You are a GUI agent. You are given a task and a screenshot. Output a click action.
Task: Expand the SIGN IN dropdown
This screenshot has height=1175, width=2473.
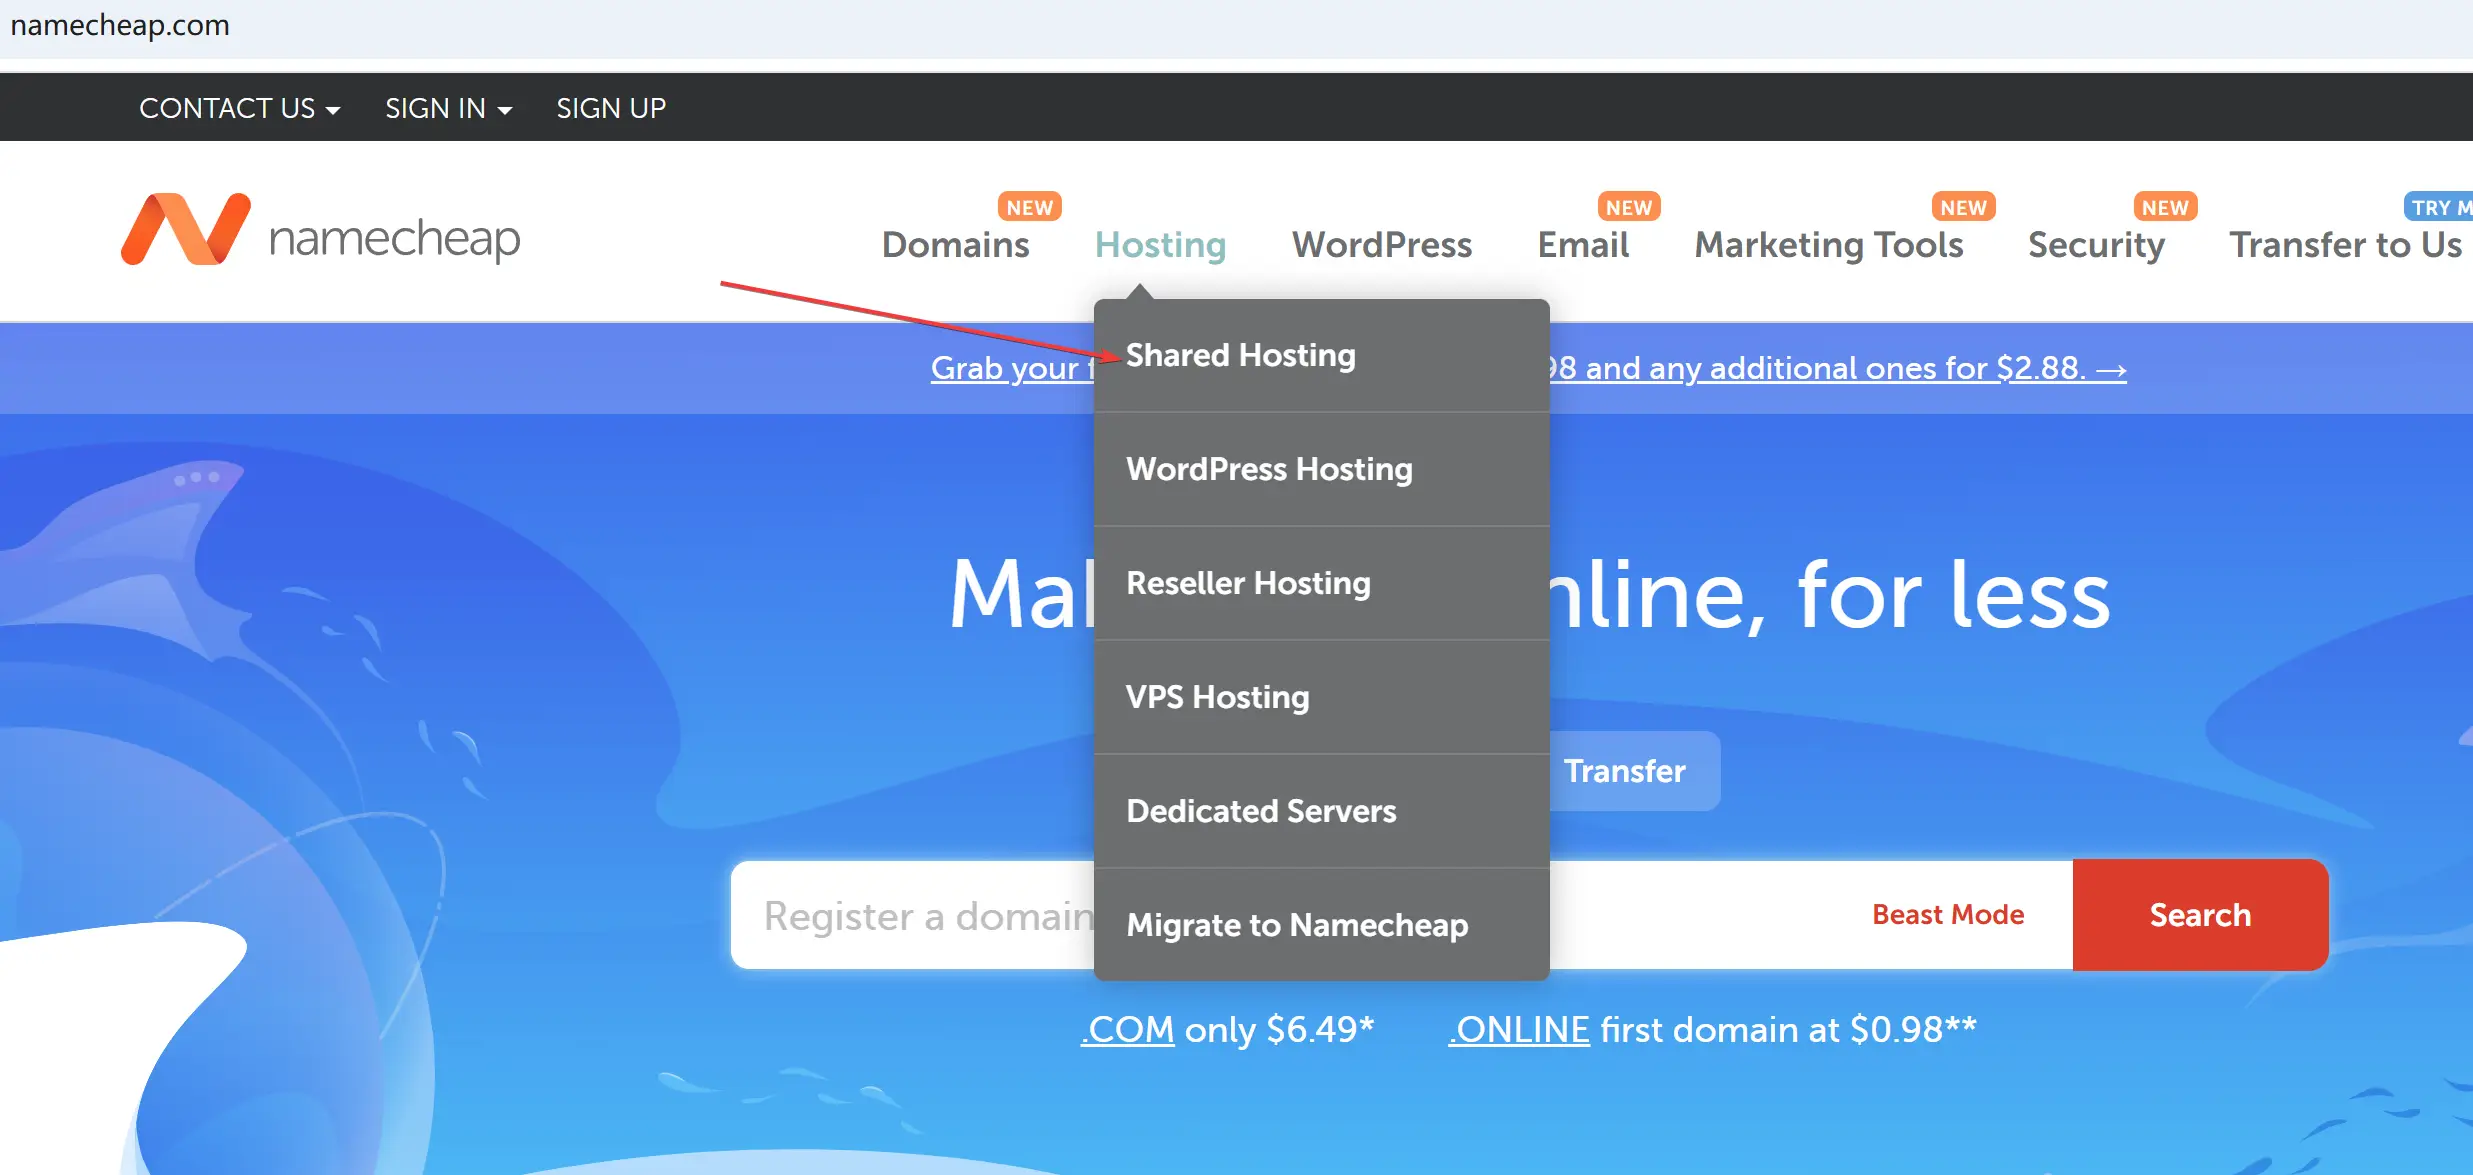[x=448, y=108]
